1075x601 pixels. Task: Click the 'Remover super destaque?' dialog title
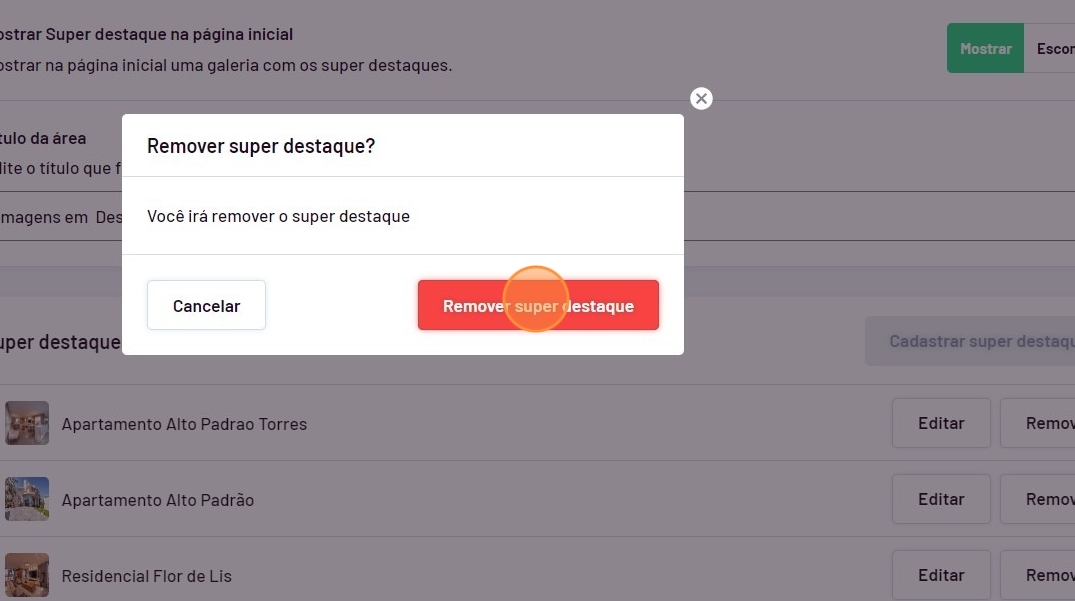(x=261, y=146)
